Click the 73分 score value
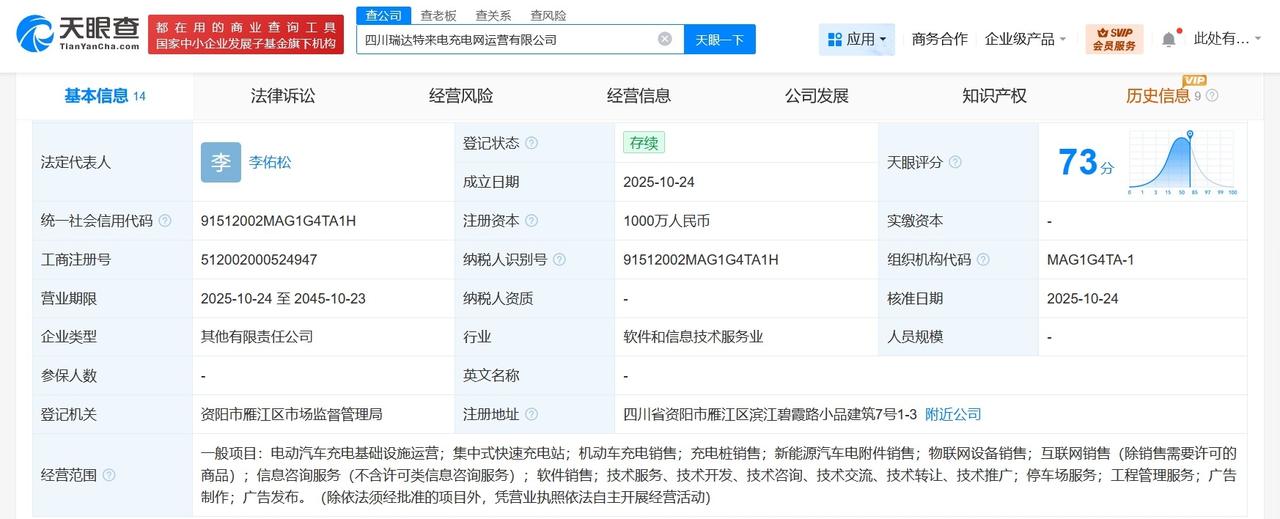This screenshot has width=1280, height=519. pyautogui.click(x=1086, y=161)
